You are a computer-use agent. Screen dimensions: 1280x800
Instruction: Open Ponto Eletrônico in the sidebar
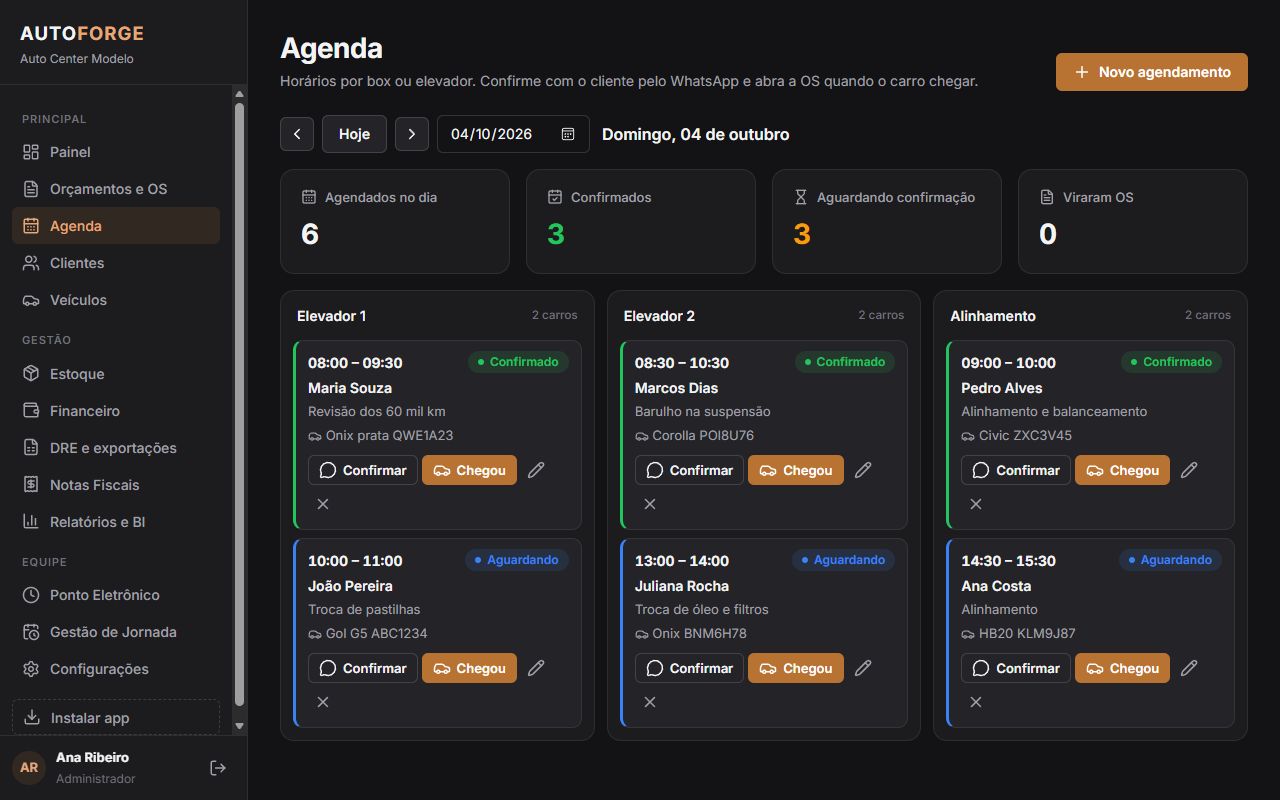pos(116,595)
